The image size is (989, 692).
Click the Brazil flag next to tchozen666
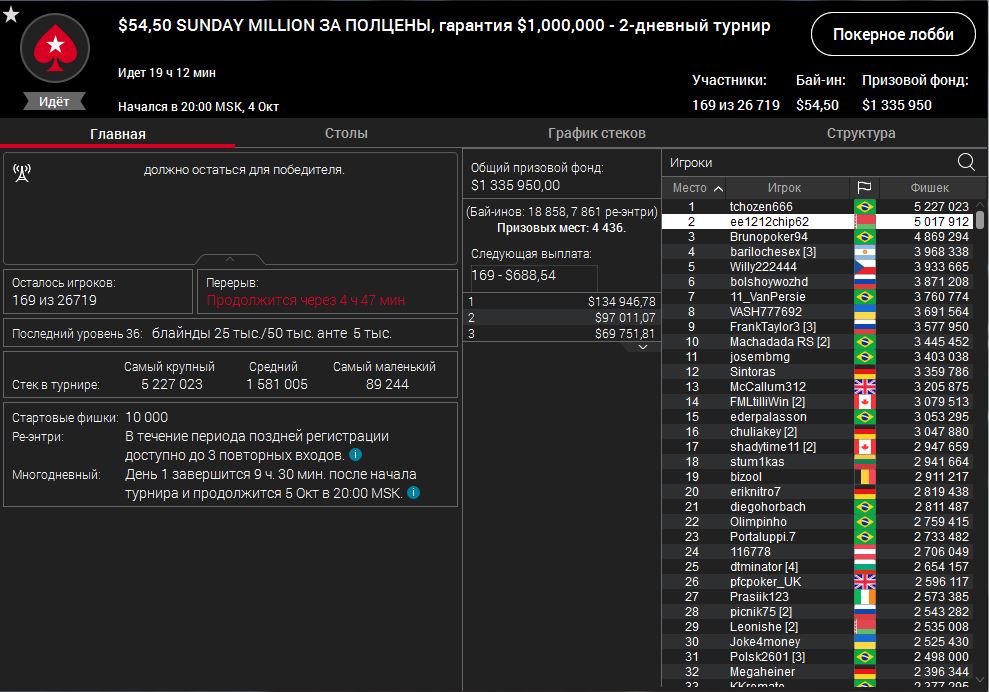[864, 206]
